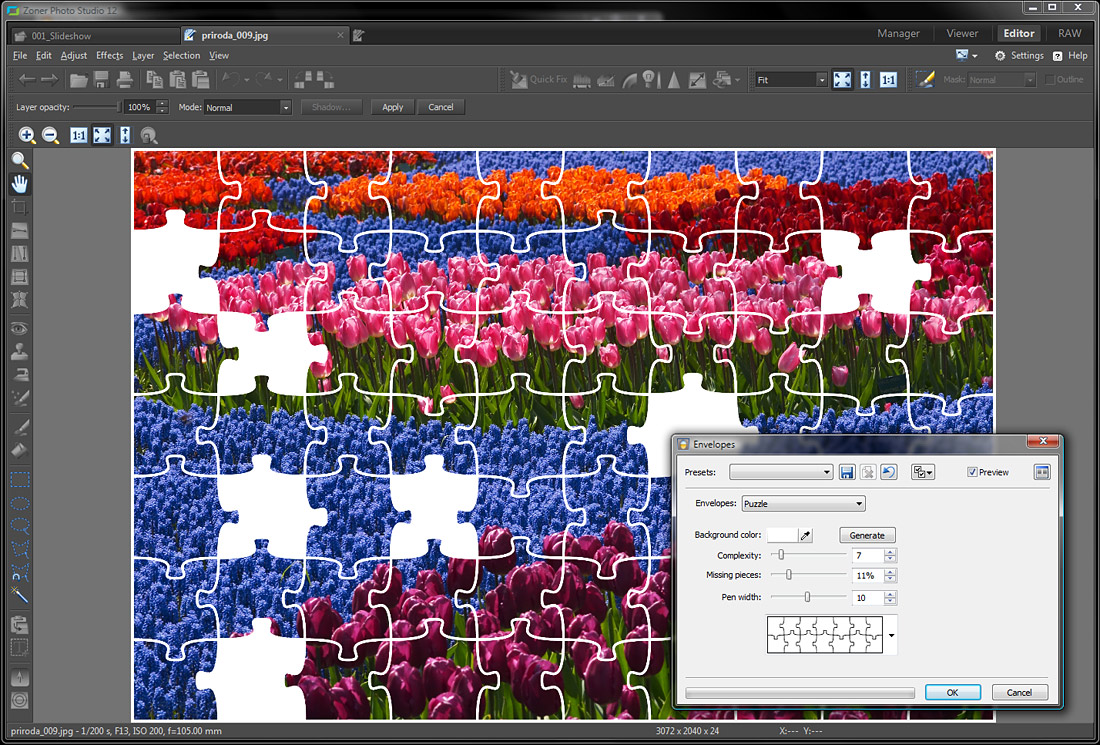Click the Generate button
Image resolution: width=1100 pixels, height=745 pixels.
tap(867, 536)
